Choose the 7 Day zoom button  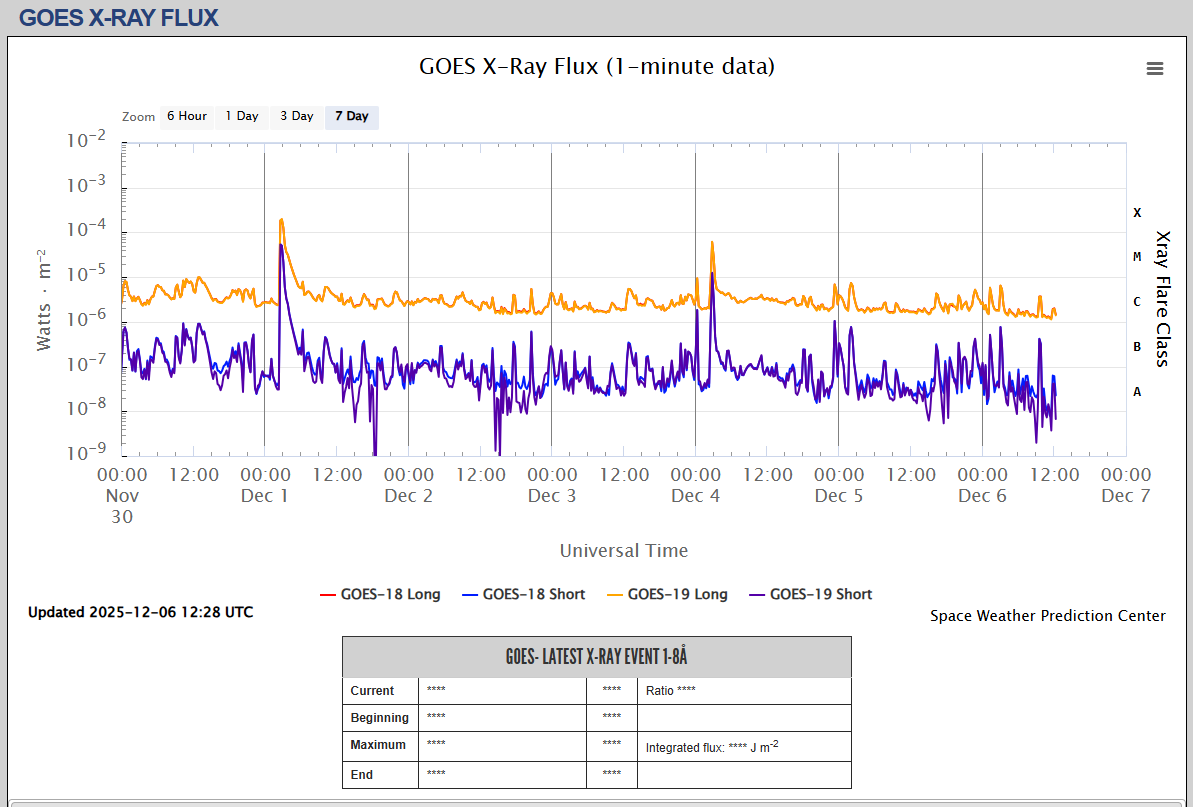coord(352,116)
